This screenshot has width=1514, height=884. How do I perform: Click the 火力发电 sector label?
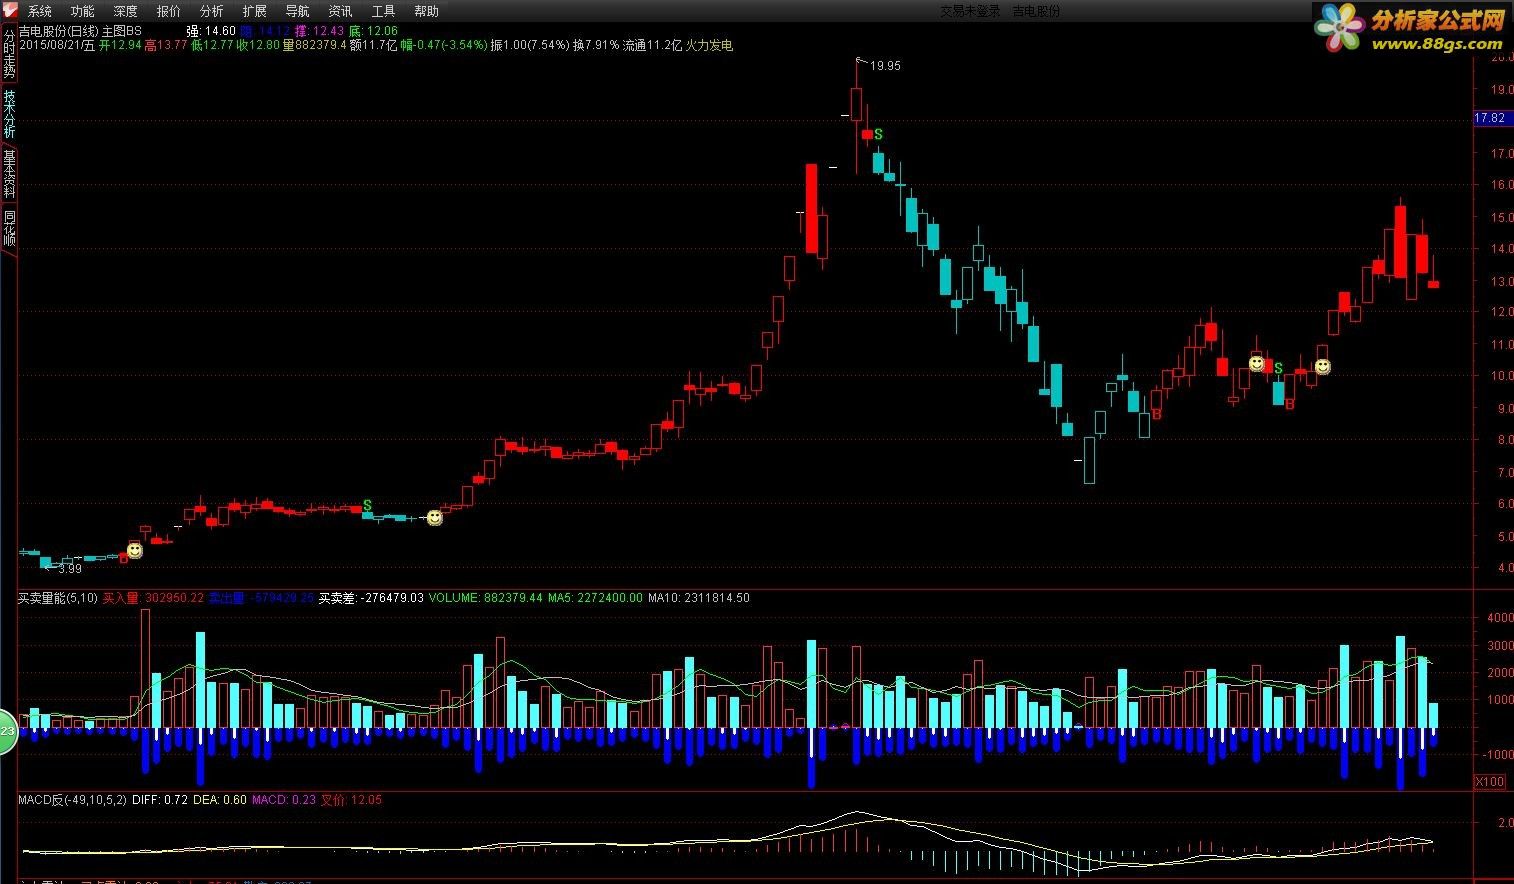tap(709, 45)
